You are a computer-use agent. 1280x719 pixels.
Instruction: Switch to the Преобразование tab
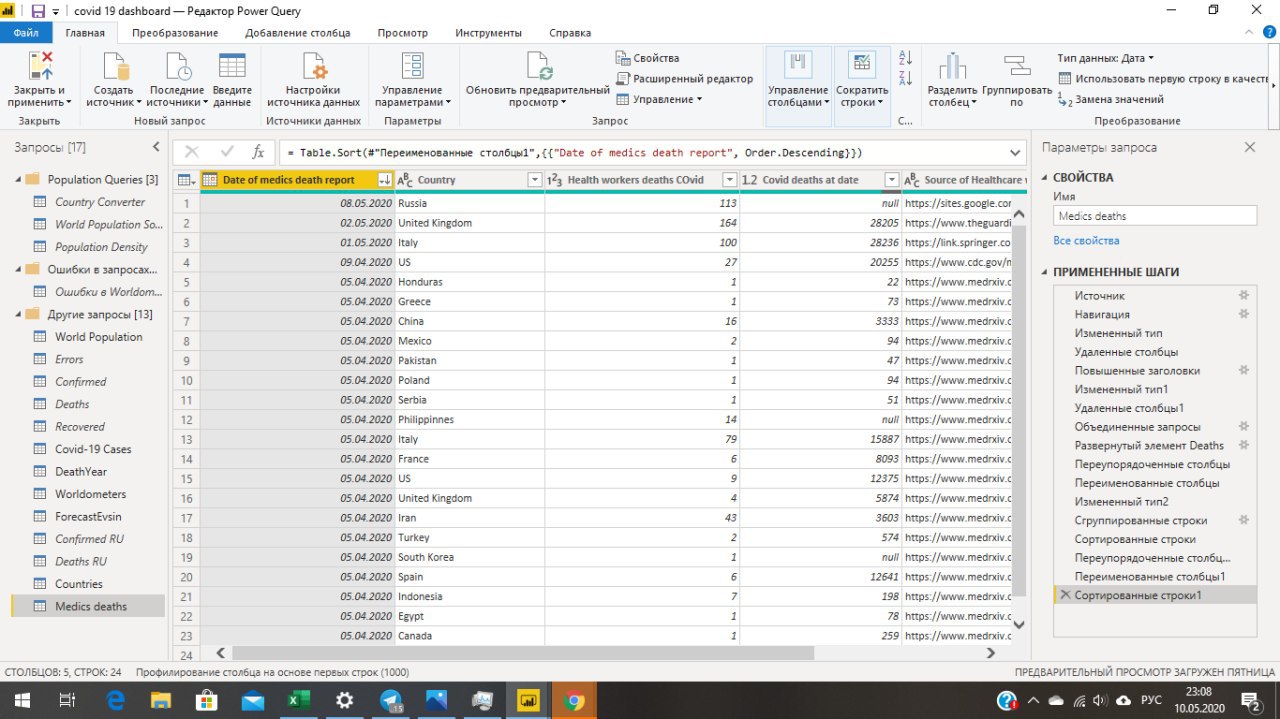point(175,33)
